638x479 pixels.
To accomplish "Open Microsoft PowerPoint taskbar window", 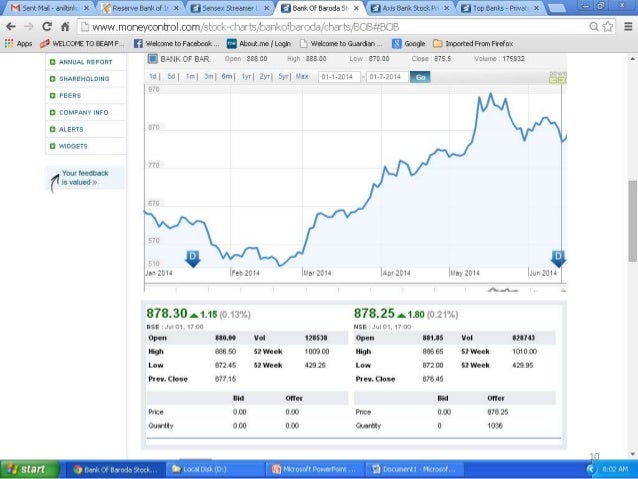I will 315,469.
